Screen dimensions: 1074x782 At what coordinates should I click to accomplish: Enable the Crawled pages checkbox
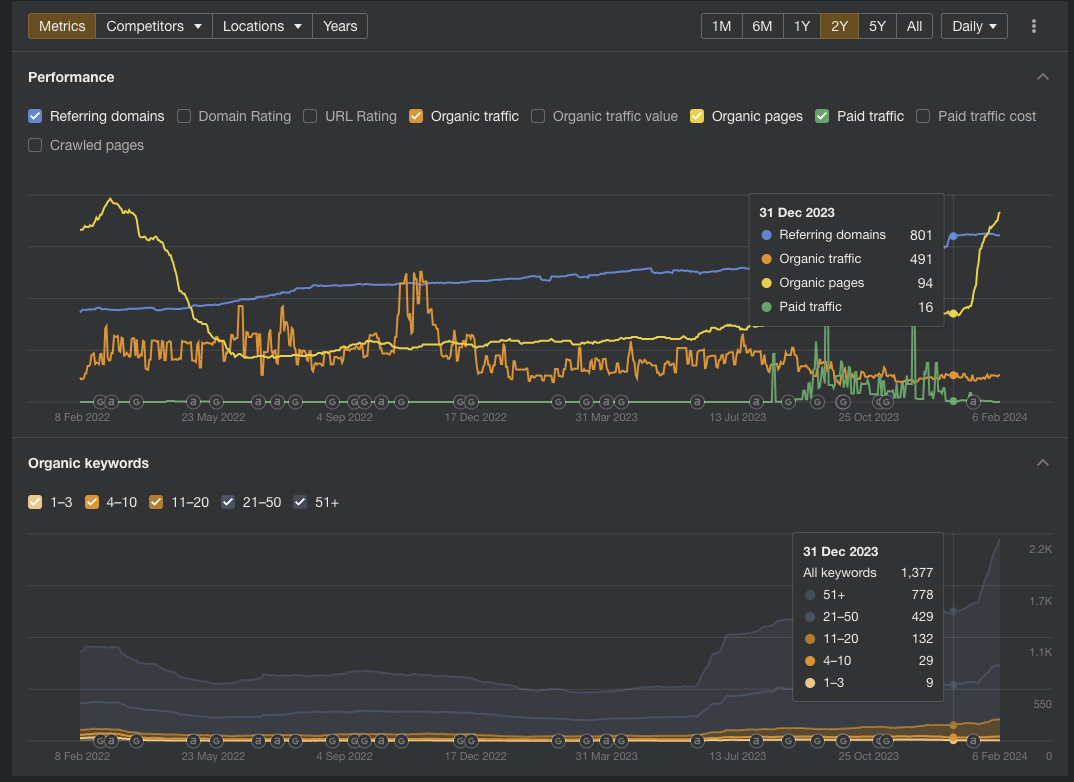(x=35, y=145)
